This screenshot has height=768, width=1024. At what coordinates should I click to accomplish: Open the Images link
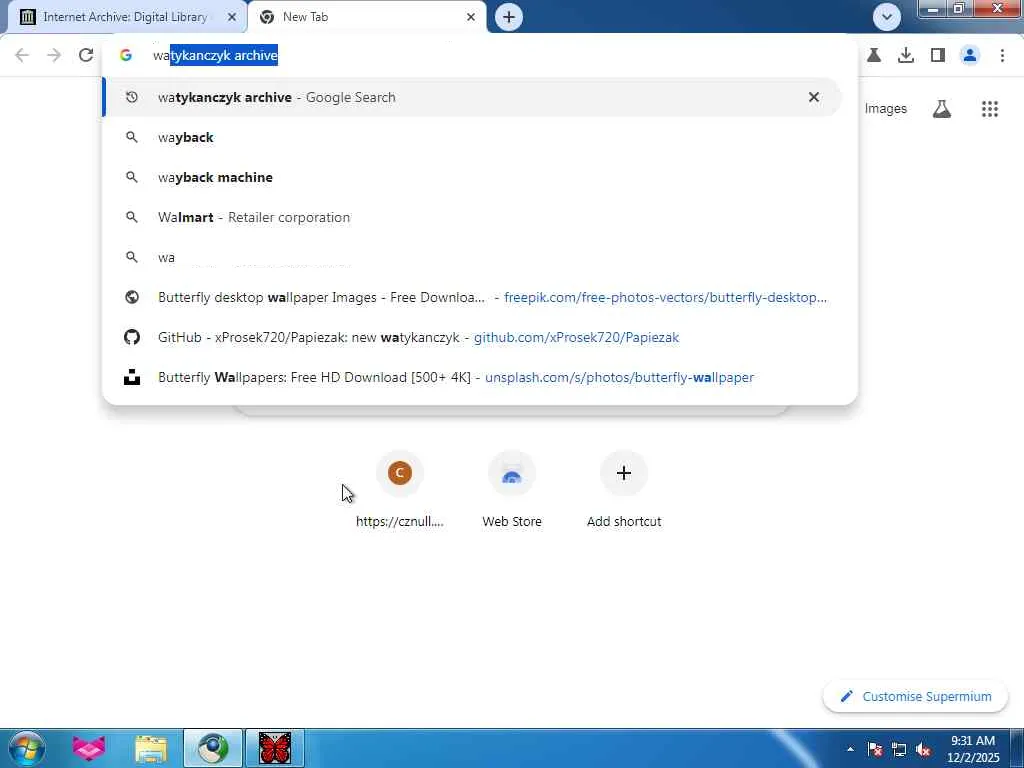[x=886, y=108]
